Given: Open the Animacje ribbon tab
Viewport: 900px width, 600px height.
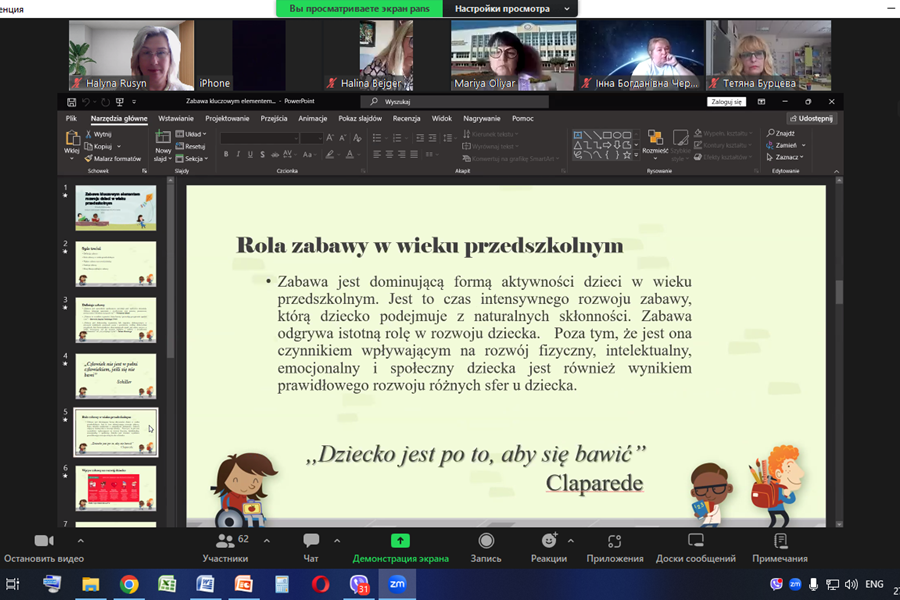Looking at the screenshot, I should click(x=312, y=118).
